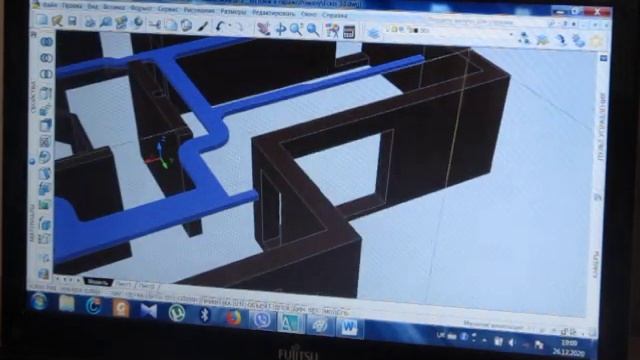Open the Вставка menu
Screen dimensions: 640x360
[x=114, y=7]
